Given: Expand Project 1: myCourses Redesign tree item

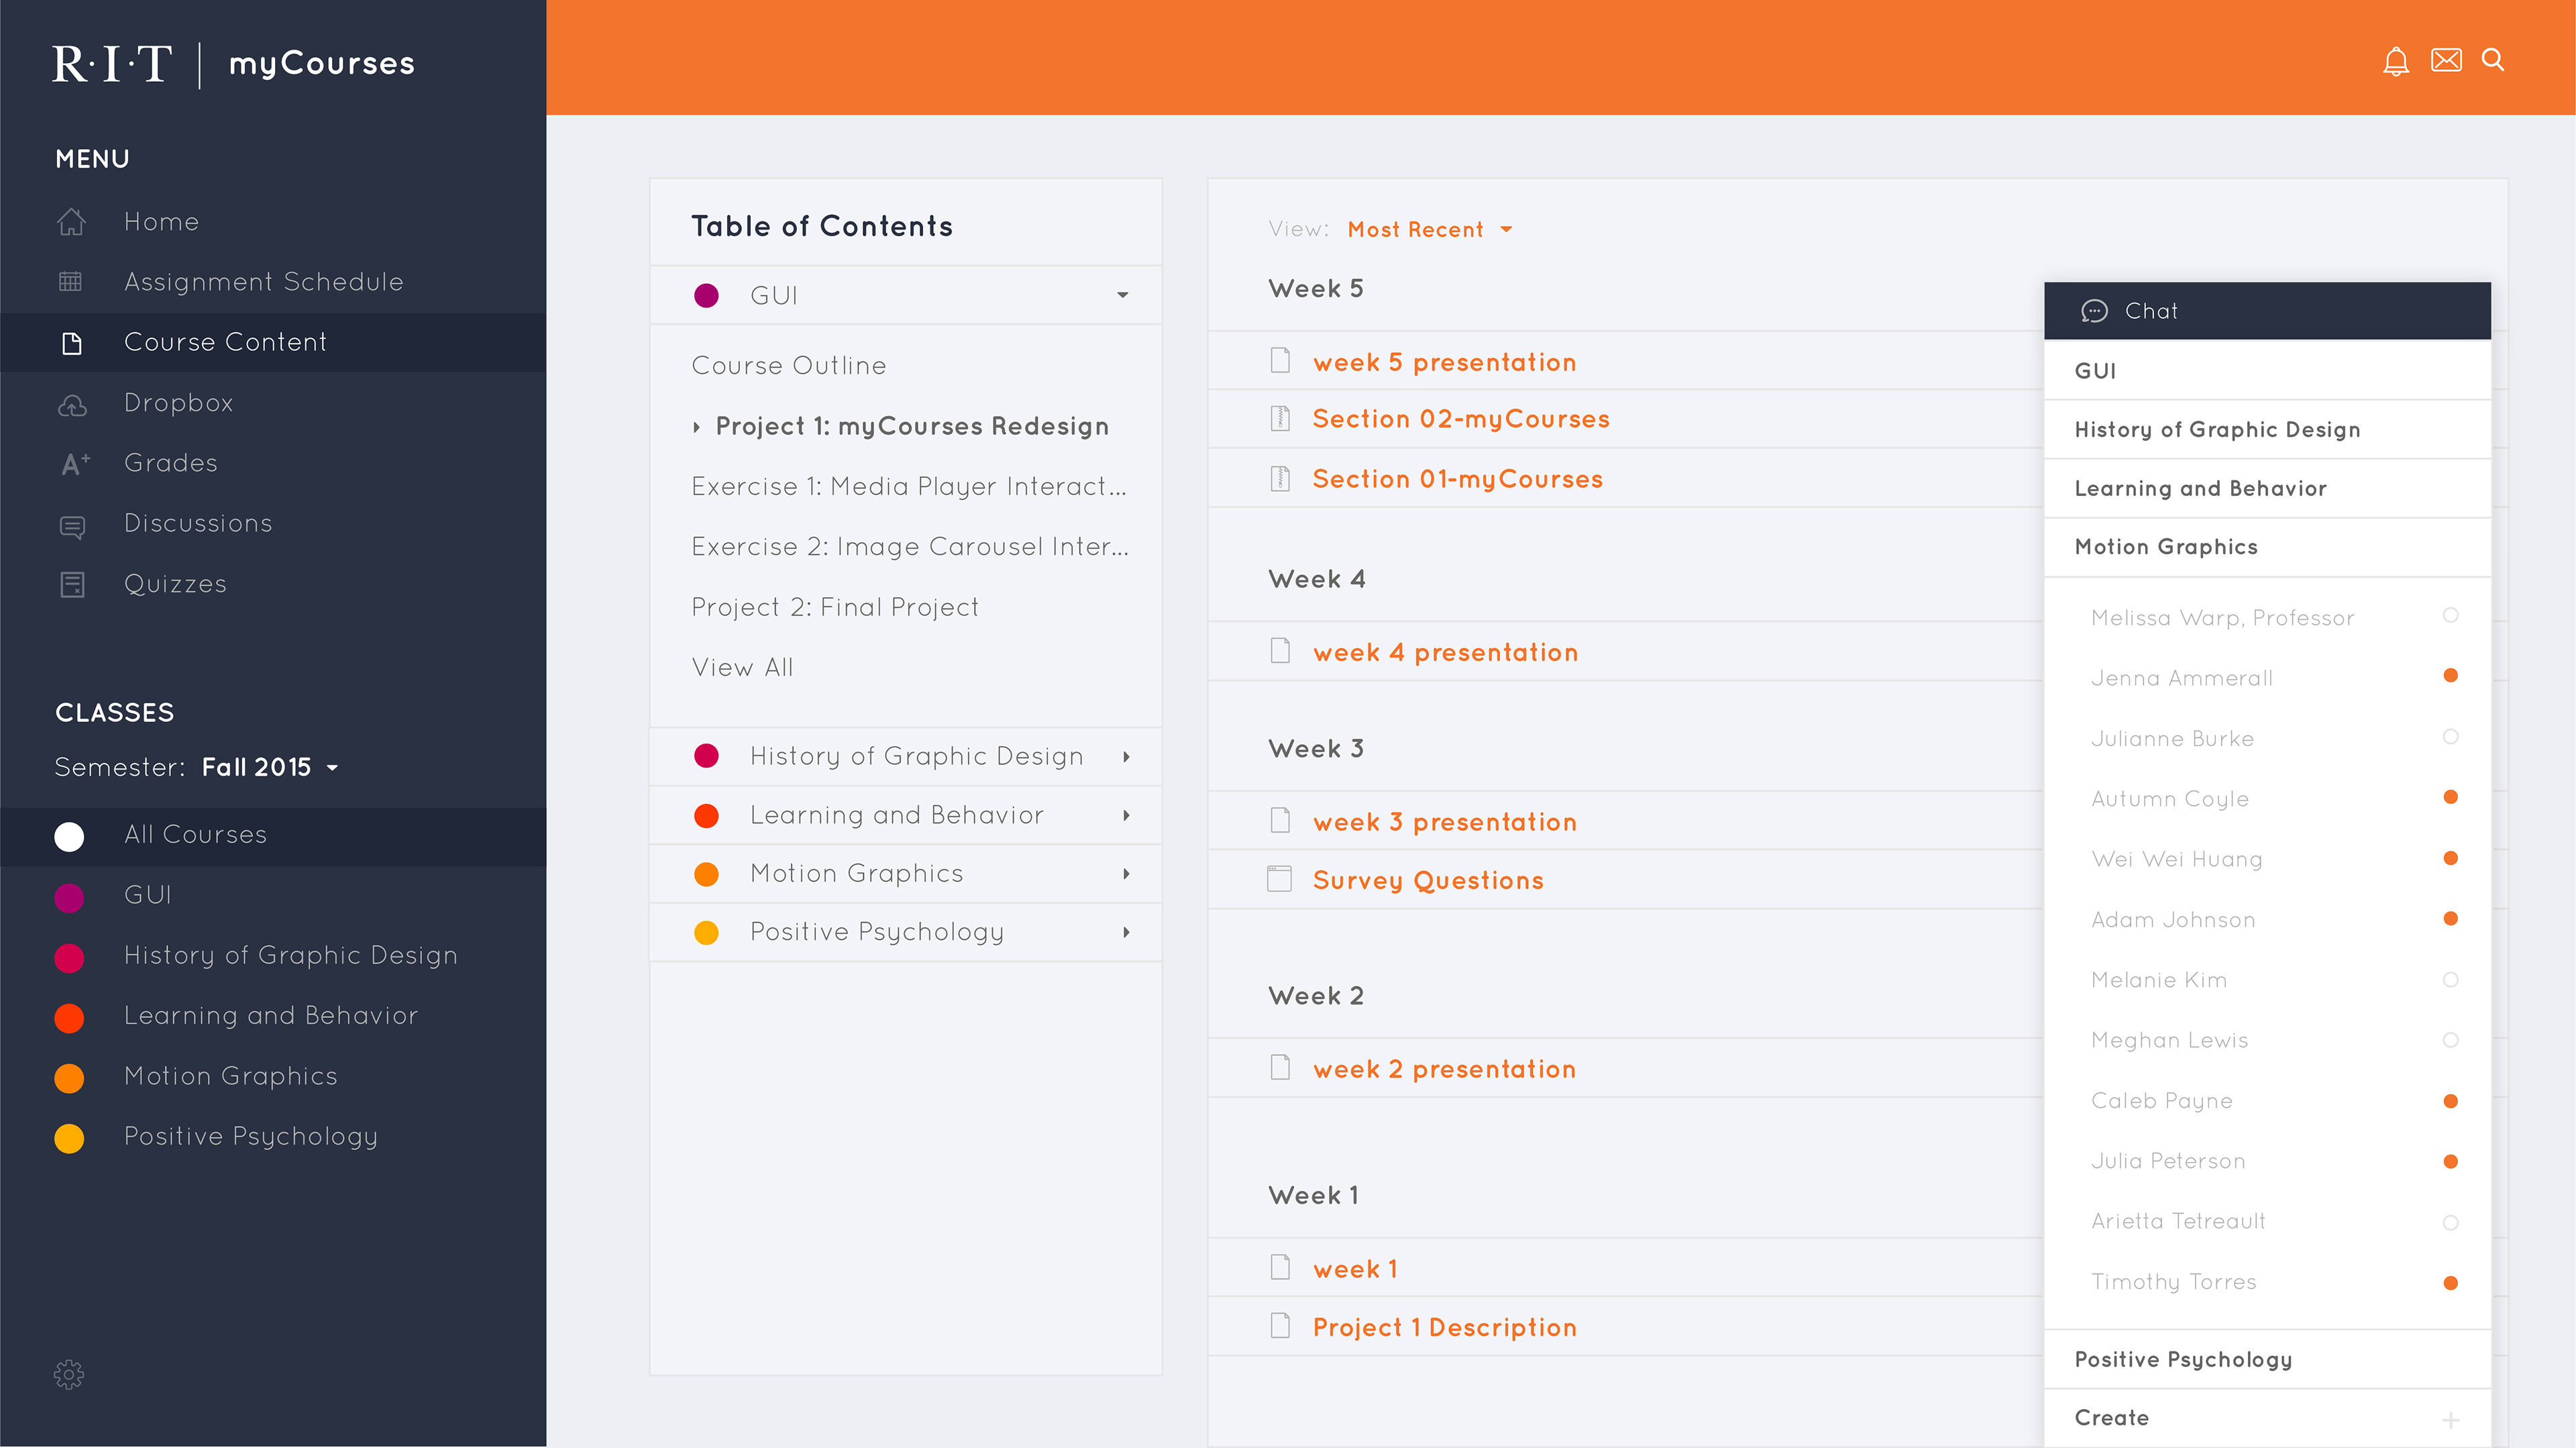Looking at the screenshot, I should point(697,428).
